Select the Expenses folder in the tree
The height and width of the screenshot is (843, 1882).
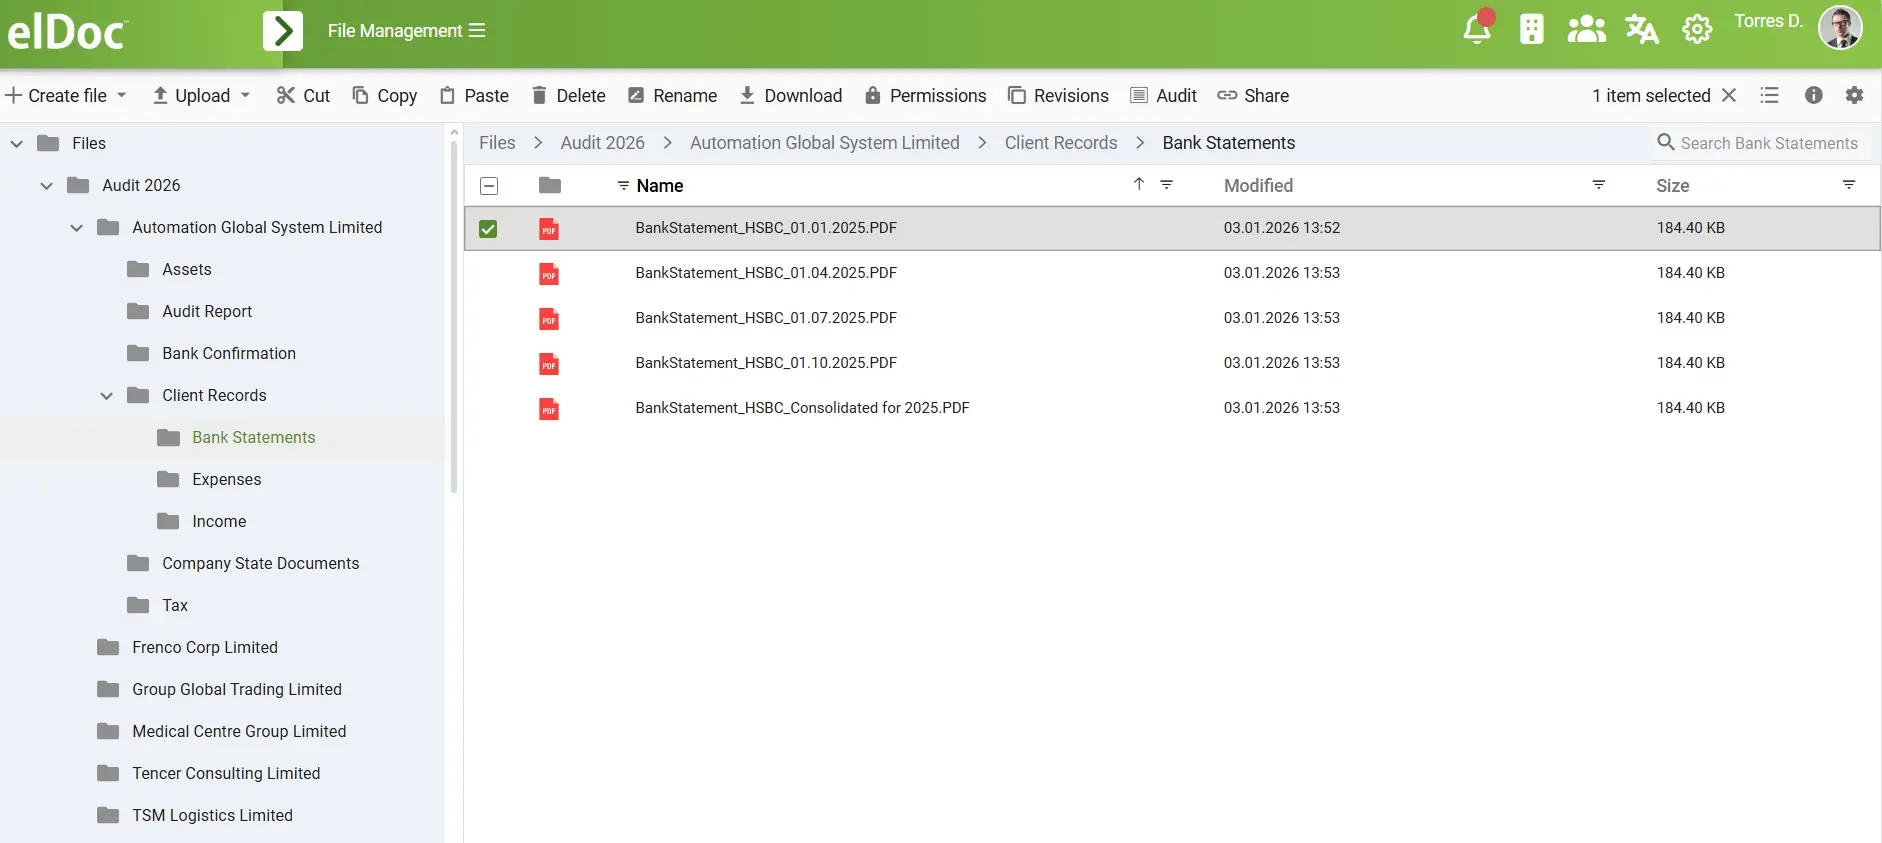click(226, 480)
